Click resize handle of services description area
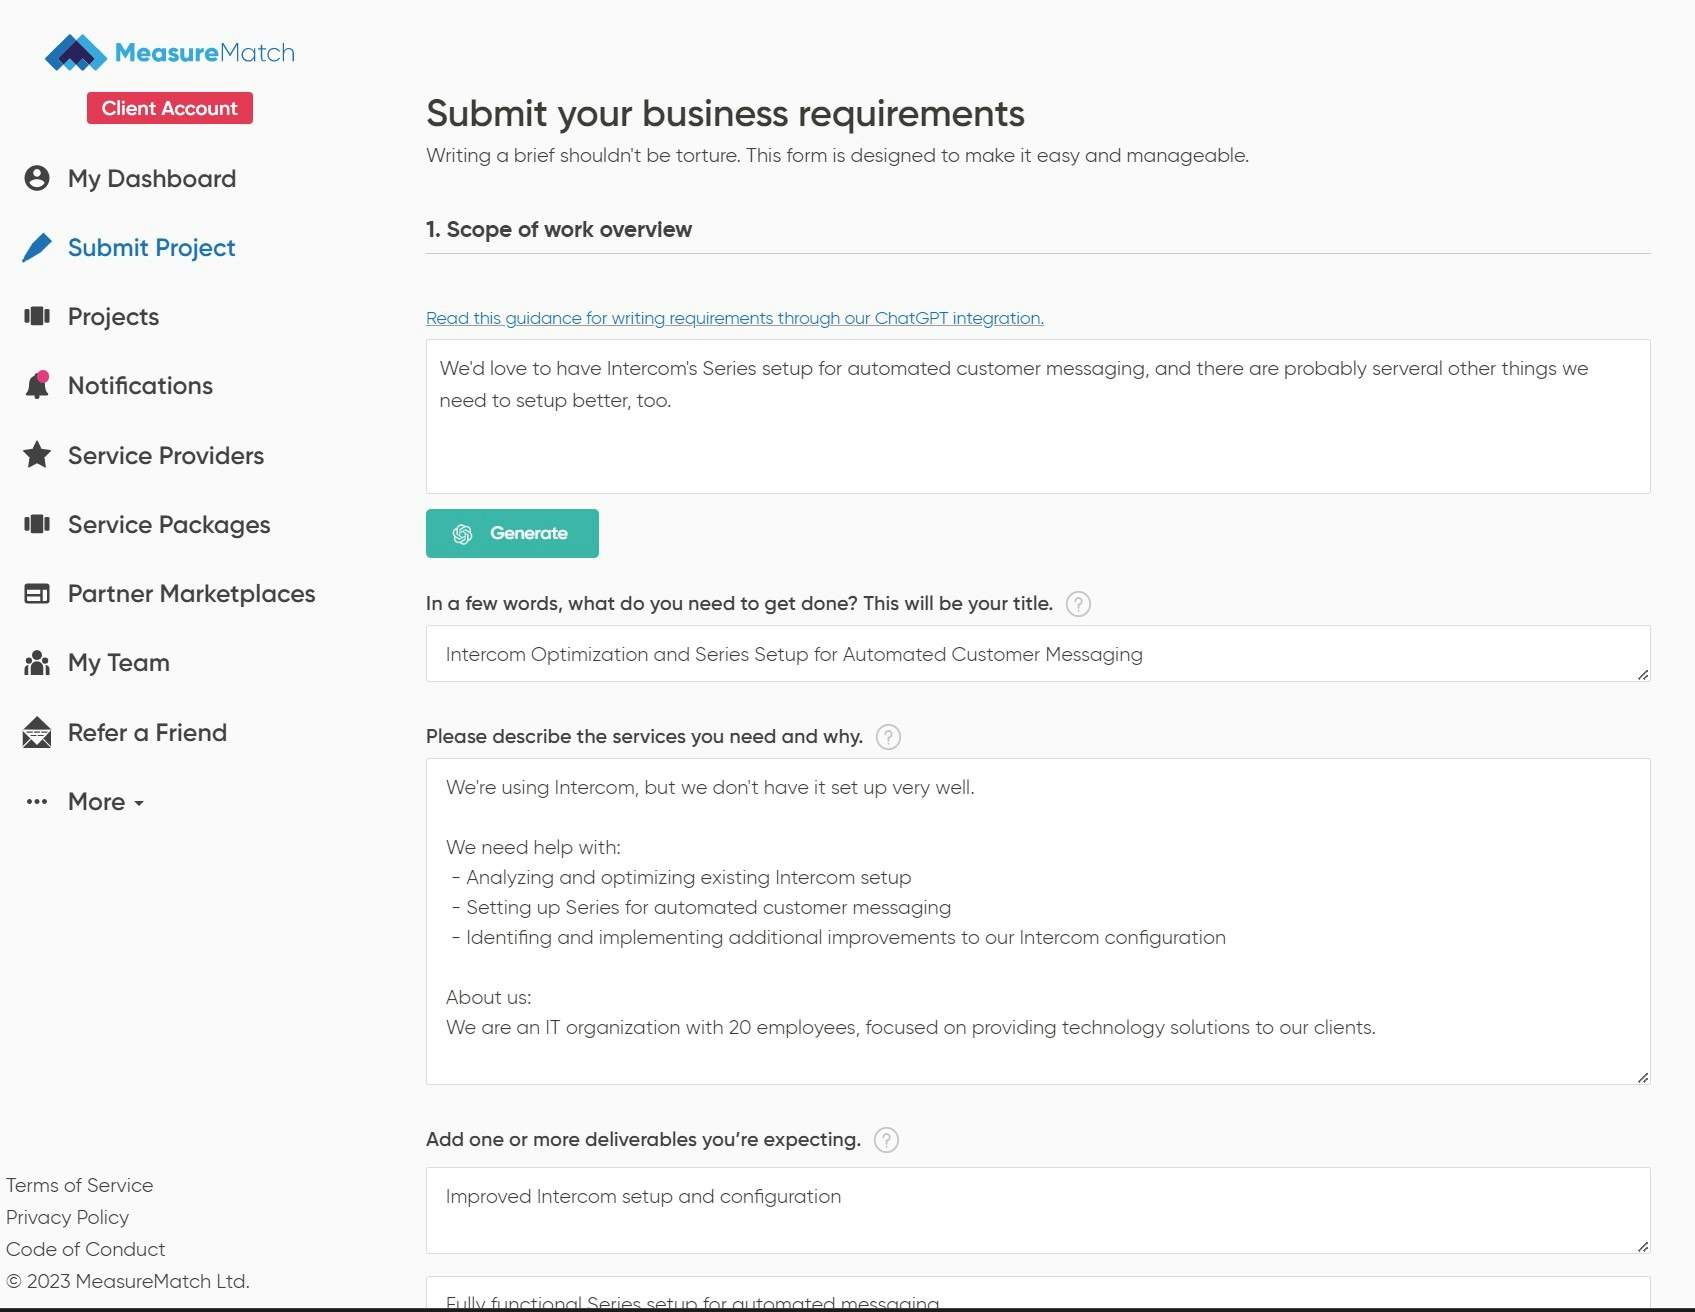The height and width of the screenshot is (1312, 1695). click(1643, 1077)
